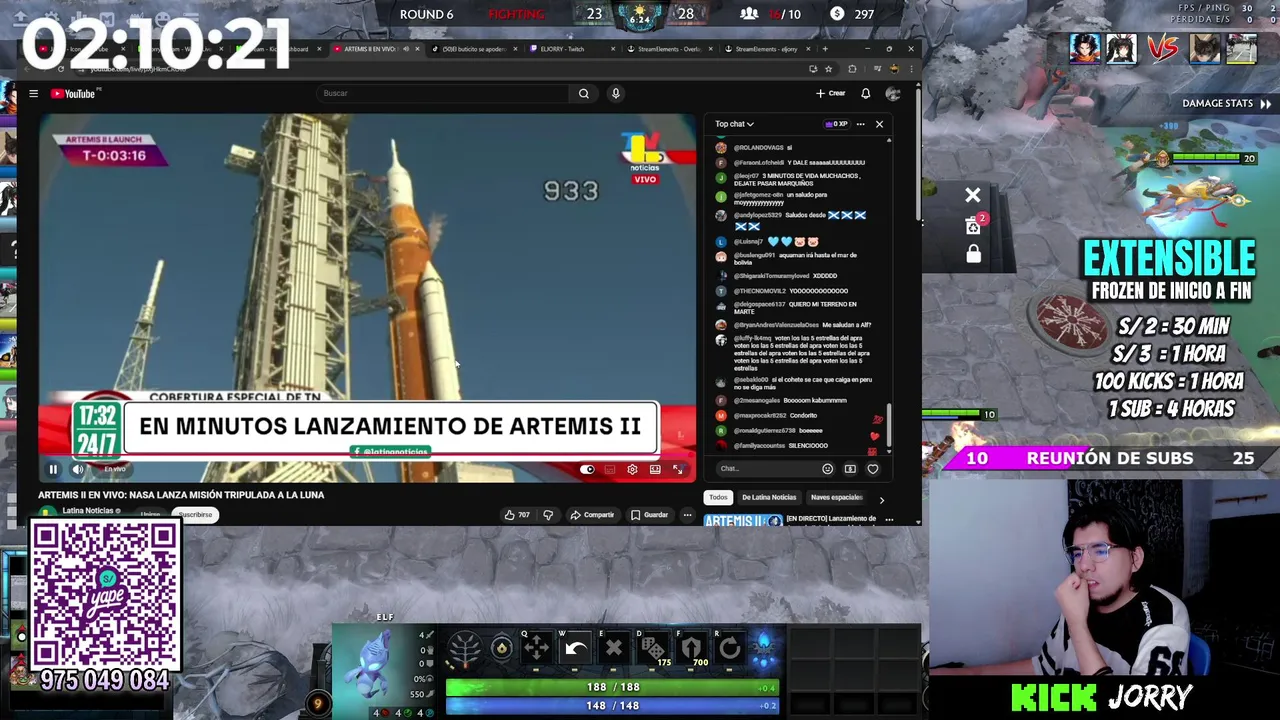Click the Buscar search field
1280x720 pixels.
[x=442, y=93]
